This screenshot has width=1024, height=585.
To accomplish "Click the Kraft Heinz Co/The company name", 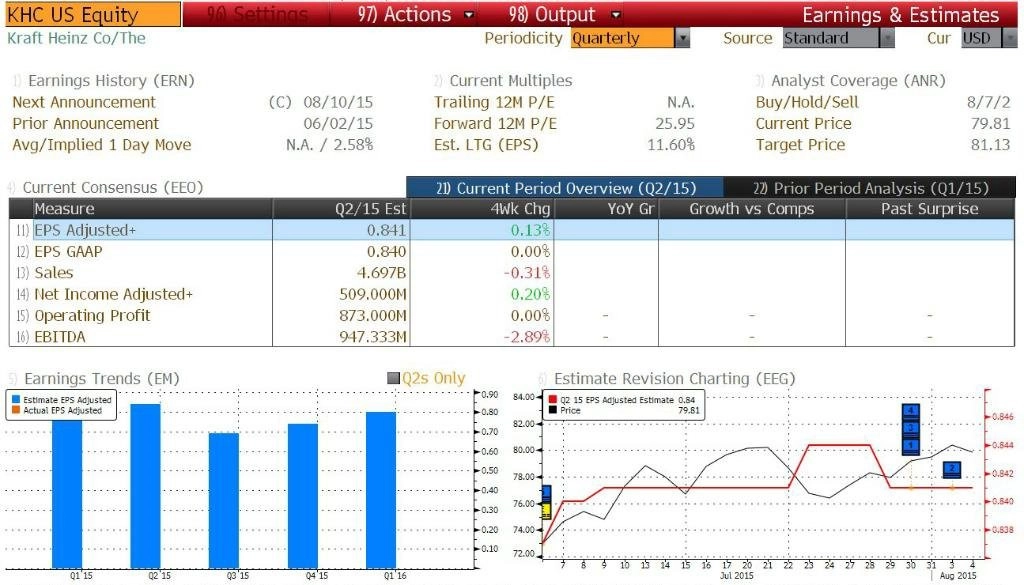I will coord(76,39).
